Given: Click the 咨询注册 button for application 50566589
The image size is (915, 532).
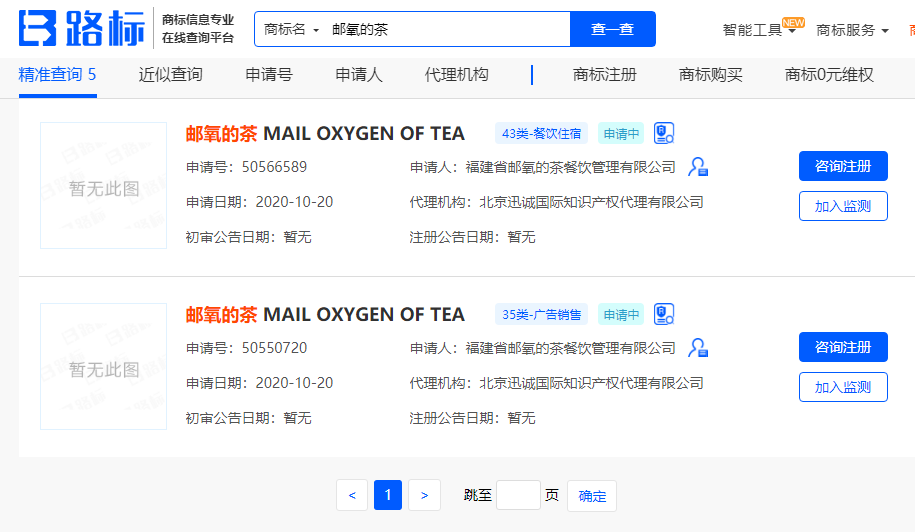Looking at the screenshot, I should [x=843, y=166].
